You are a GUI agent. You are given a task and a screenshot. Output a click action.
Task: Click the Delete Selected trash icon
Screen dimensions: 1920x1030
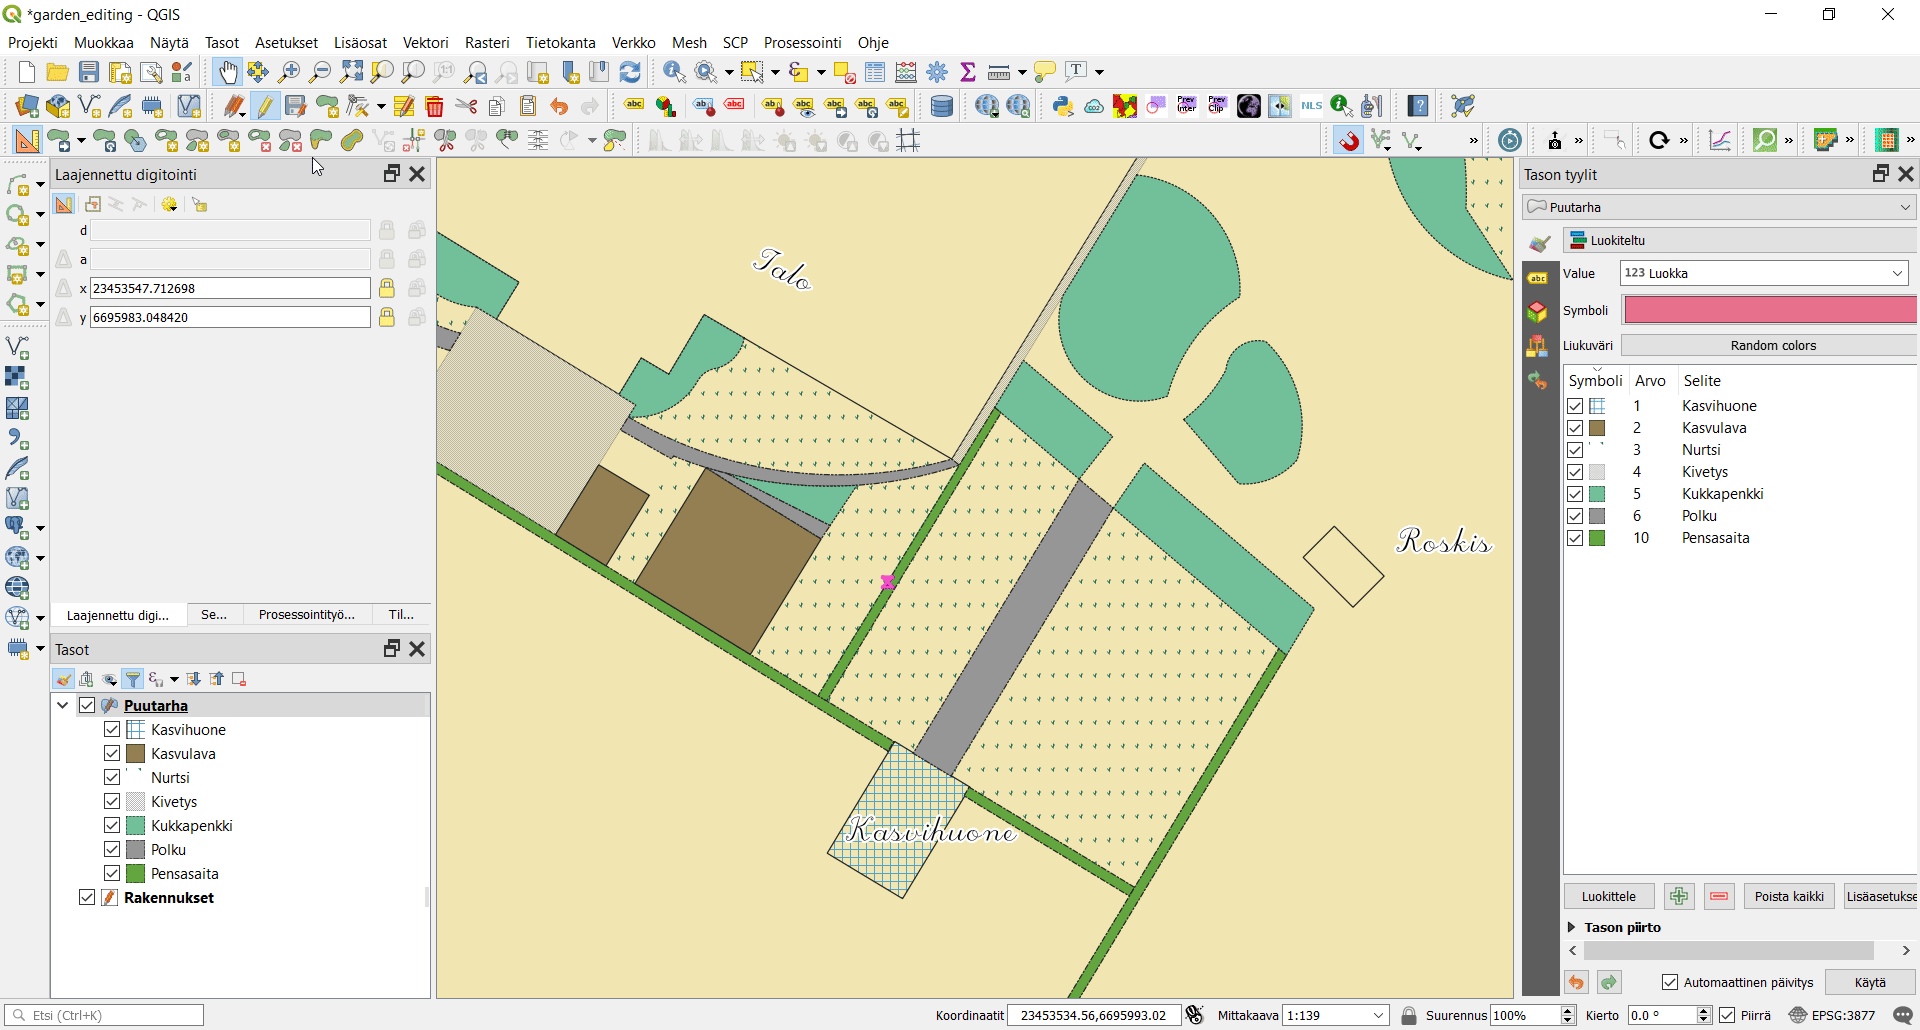click(x=434, y=106)
